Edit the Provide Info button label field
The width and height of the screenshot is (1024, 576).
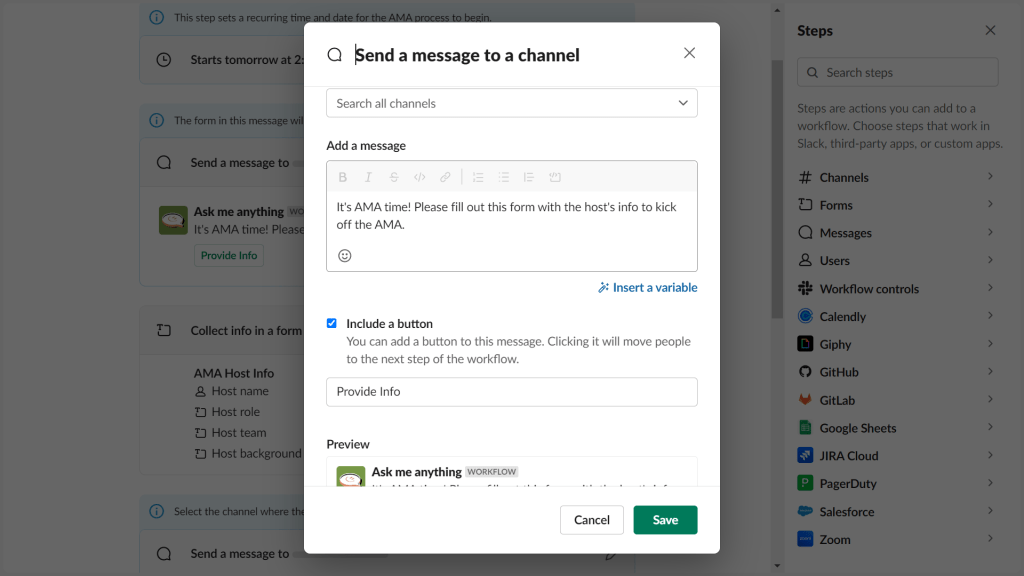click(511, 391)
